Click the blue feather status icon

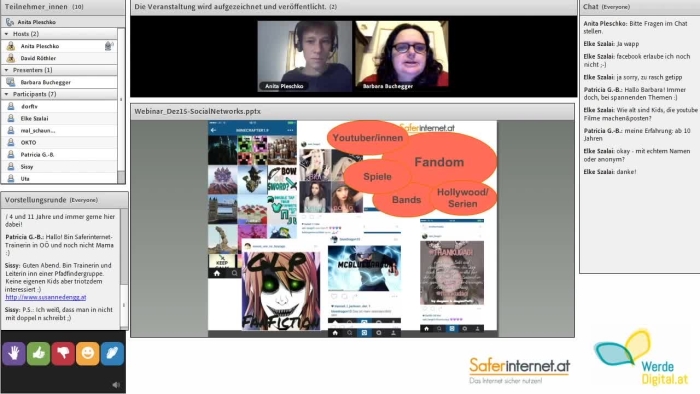(x=112, y=353)
